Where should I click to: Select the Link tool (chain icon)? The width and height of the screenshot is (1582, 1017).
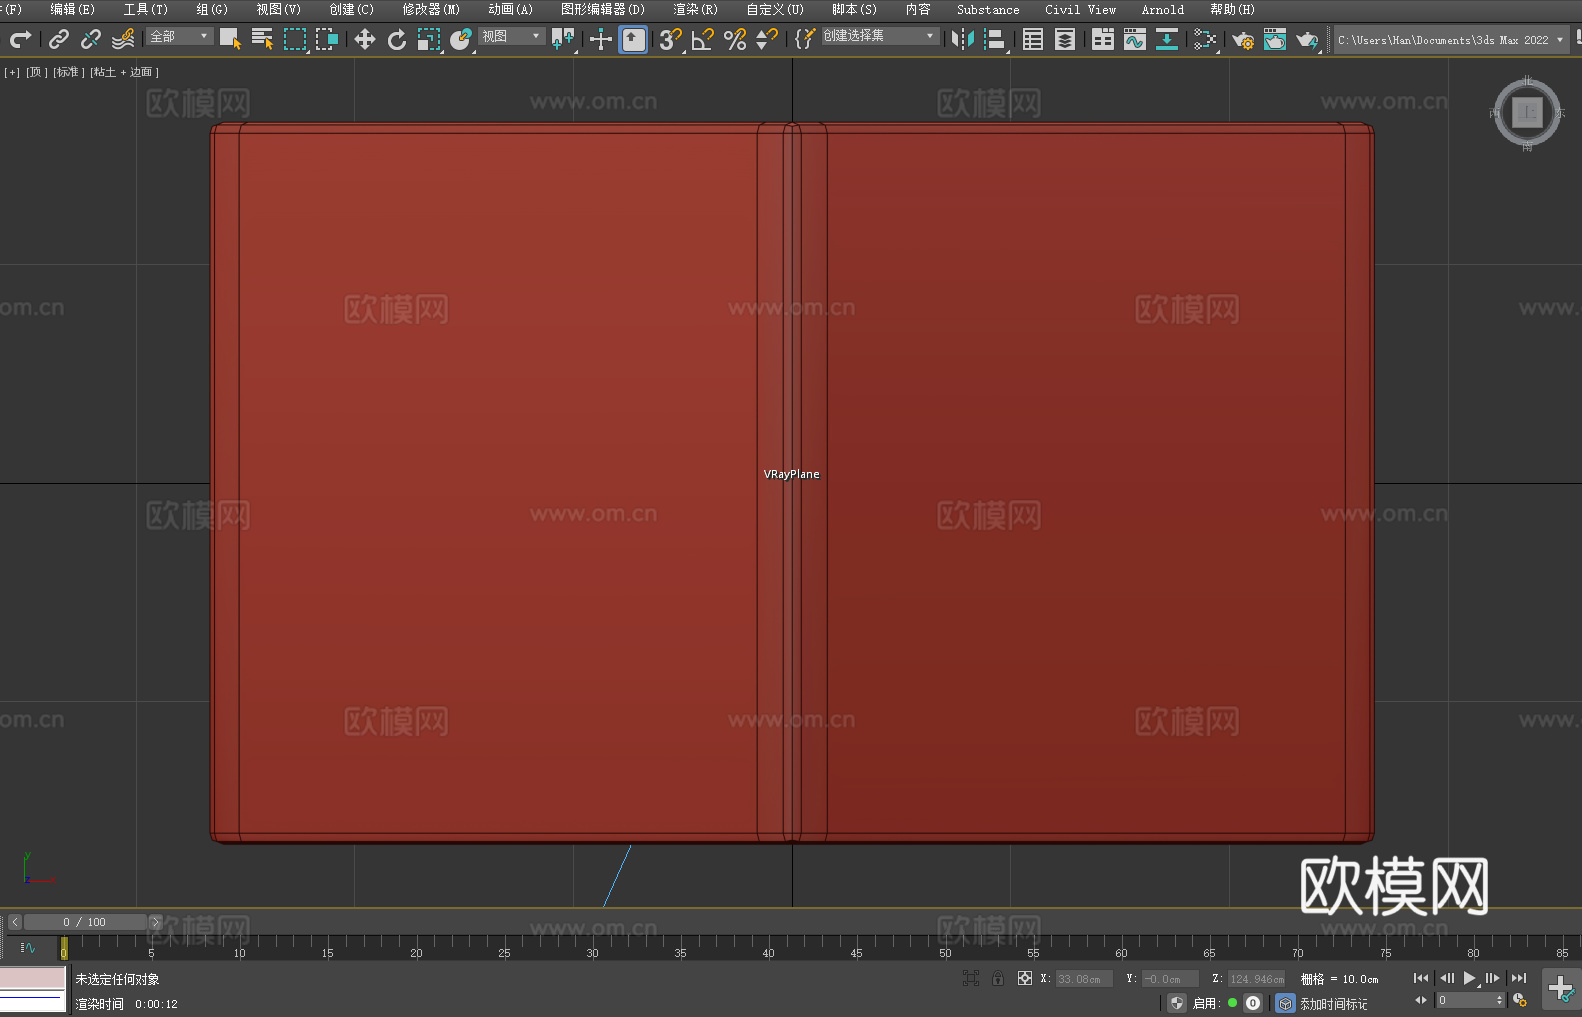(x=59, y=39)
